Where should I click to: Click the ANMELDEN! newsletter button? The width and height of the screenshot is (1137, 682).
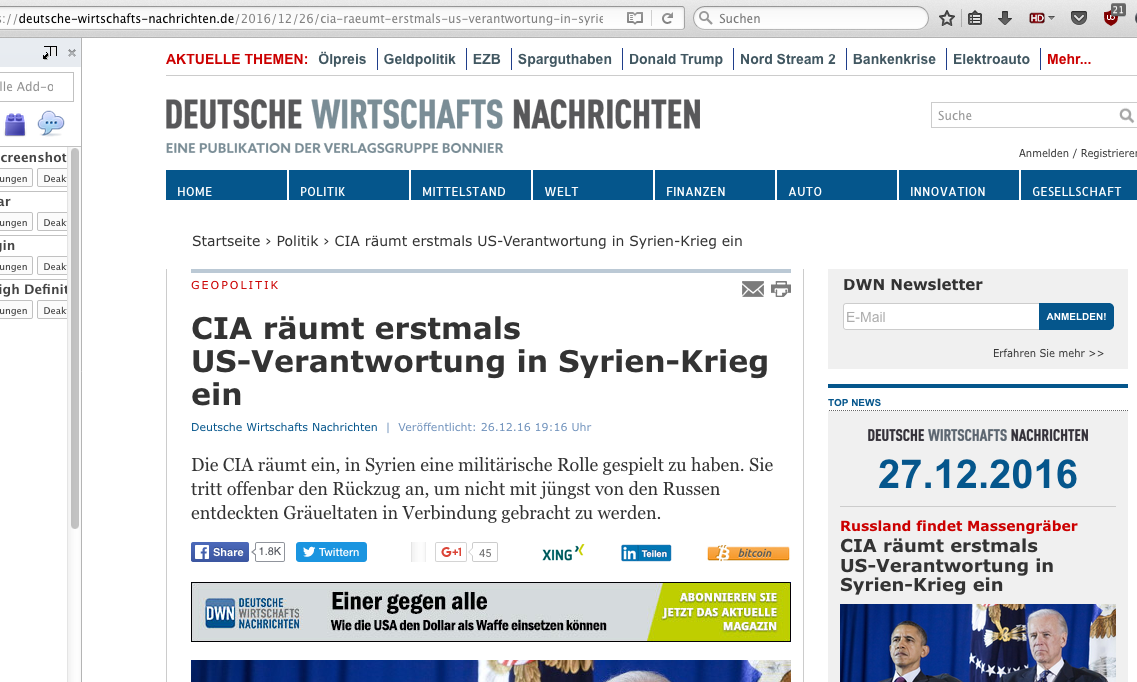point(1076,317)
